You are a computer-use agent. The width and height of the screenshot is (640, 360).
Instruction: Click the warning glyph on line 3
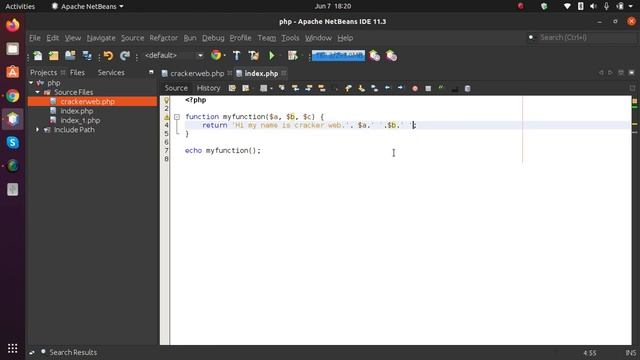coord(166,117)
